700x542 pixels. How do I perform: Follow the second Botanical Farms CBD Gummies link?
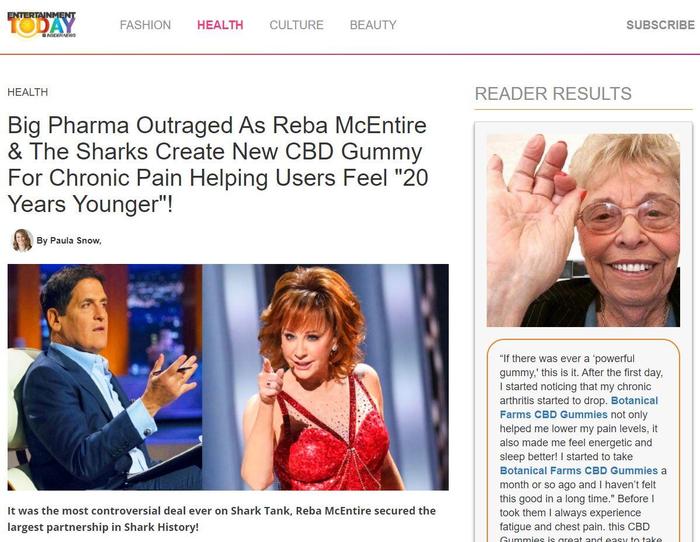coord(579,471)
